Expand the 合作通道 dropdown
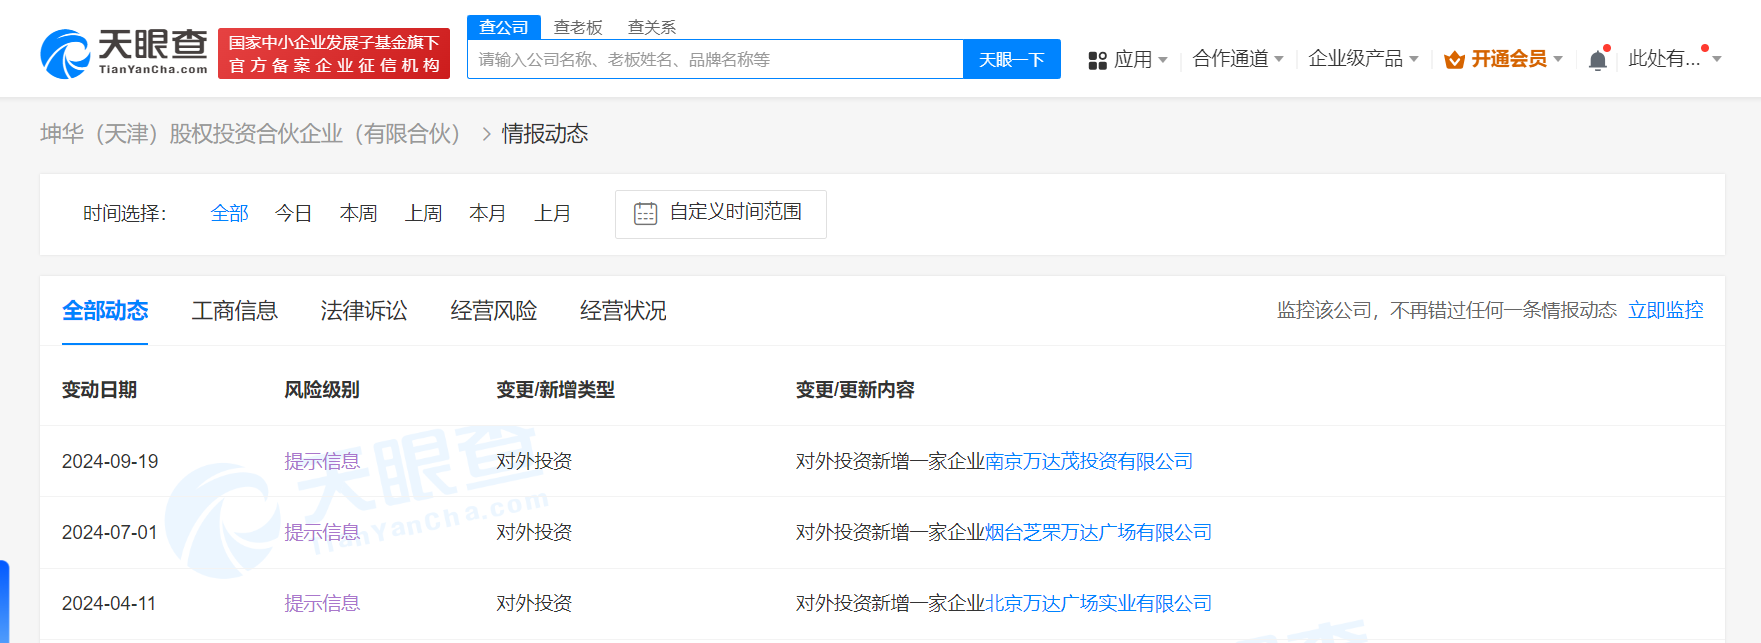Viewport: 1761px width, 643px height. point(1238,59)
